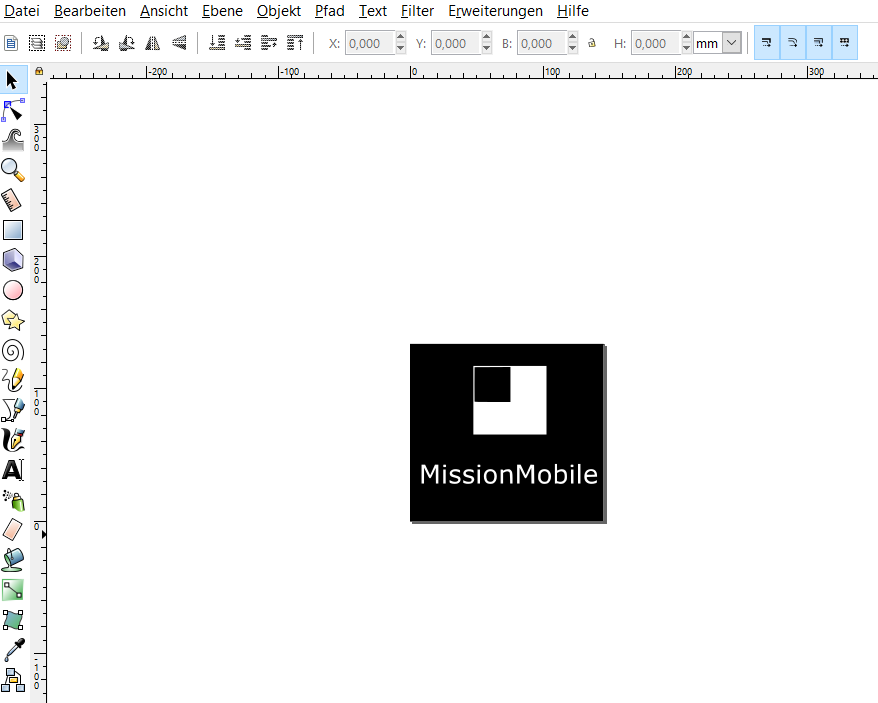Select the Mesh gradient tool
This screenshot has width=878, height=703.
12,620
